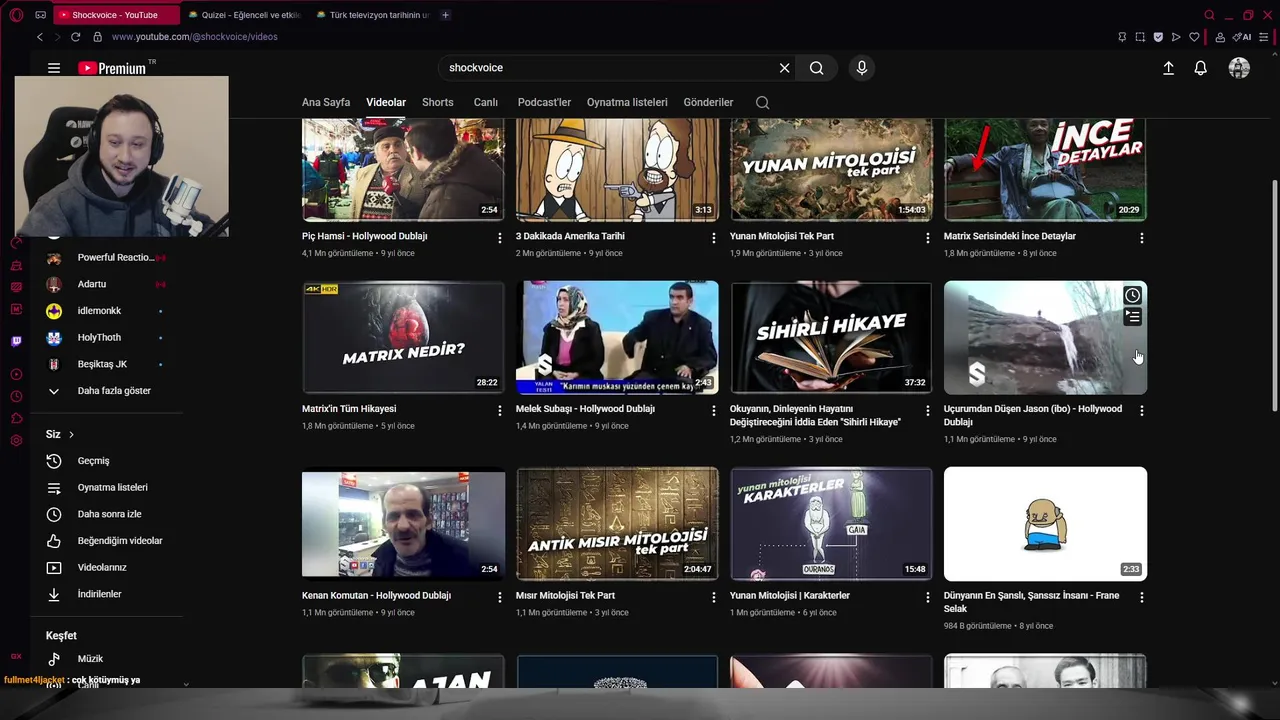Switch to Türk televizyon tarihinin browser tab

372,15
